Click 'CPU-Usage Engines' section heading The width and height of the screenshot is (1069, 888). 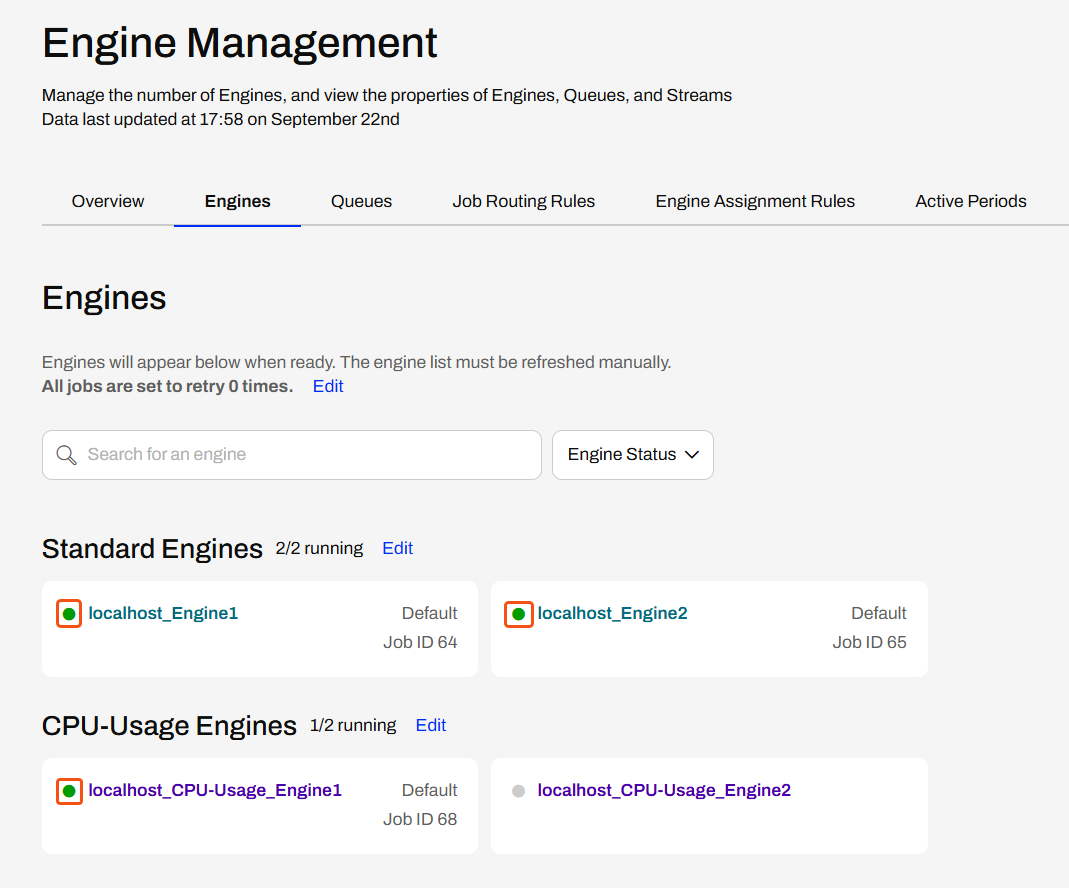click(x=169, y=726)
